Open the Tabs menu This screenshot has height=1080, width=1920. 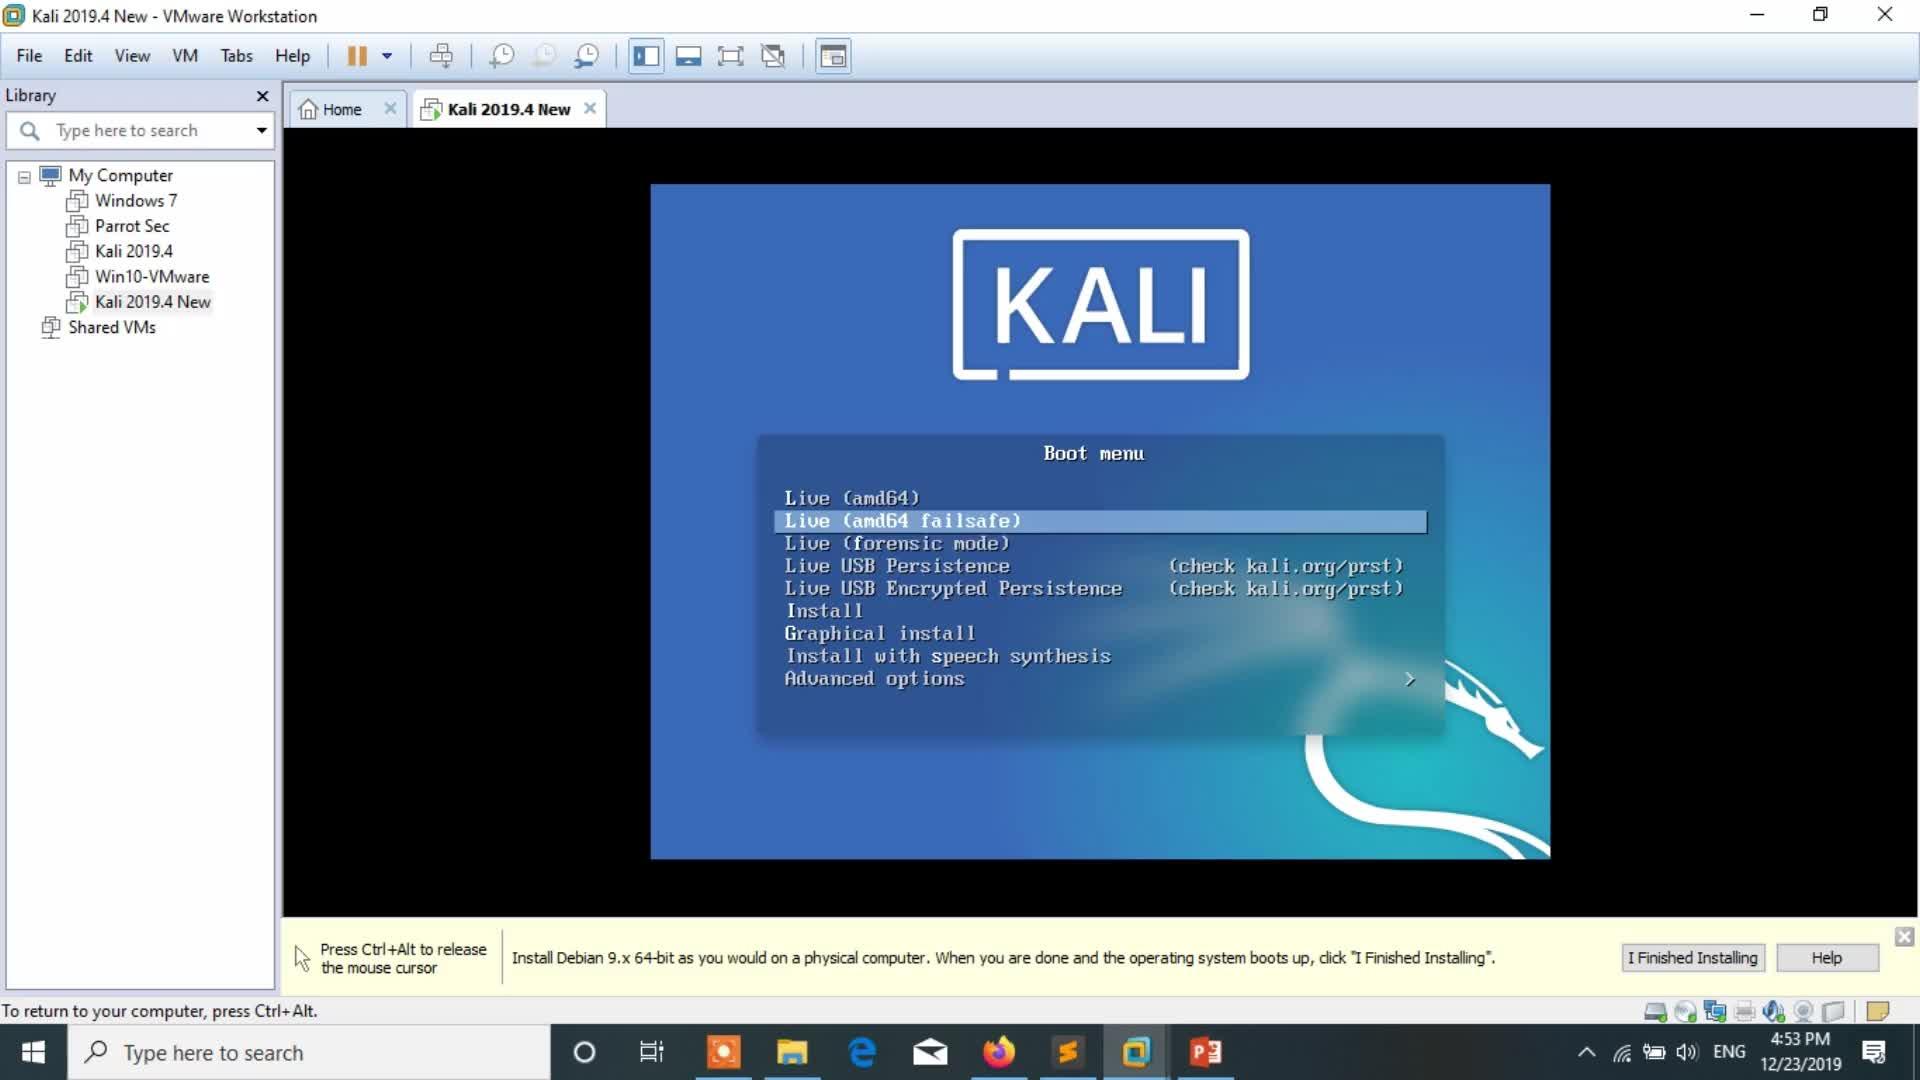click(237, 56)
